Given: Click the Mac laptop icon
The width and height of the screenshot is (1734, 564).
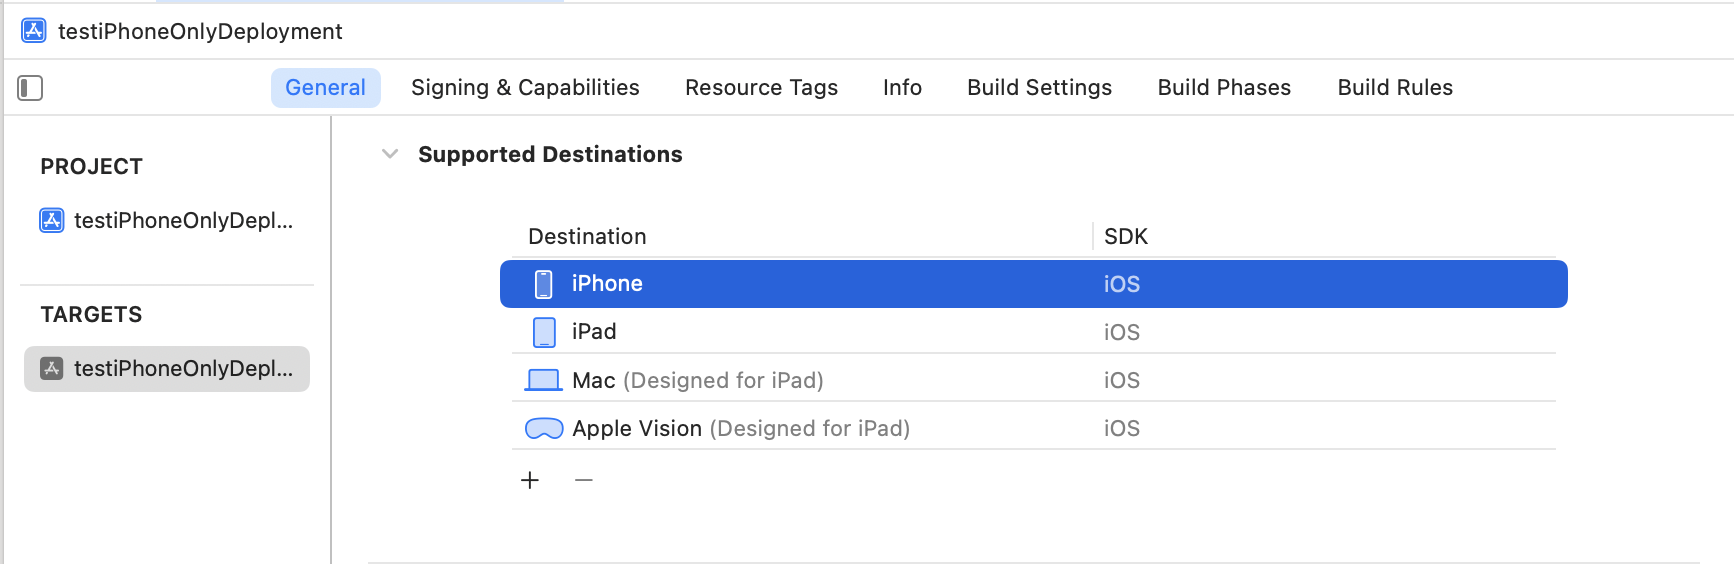Looking at the screenshot, I should coord(544,380).
